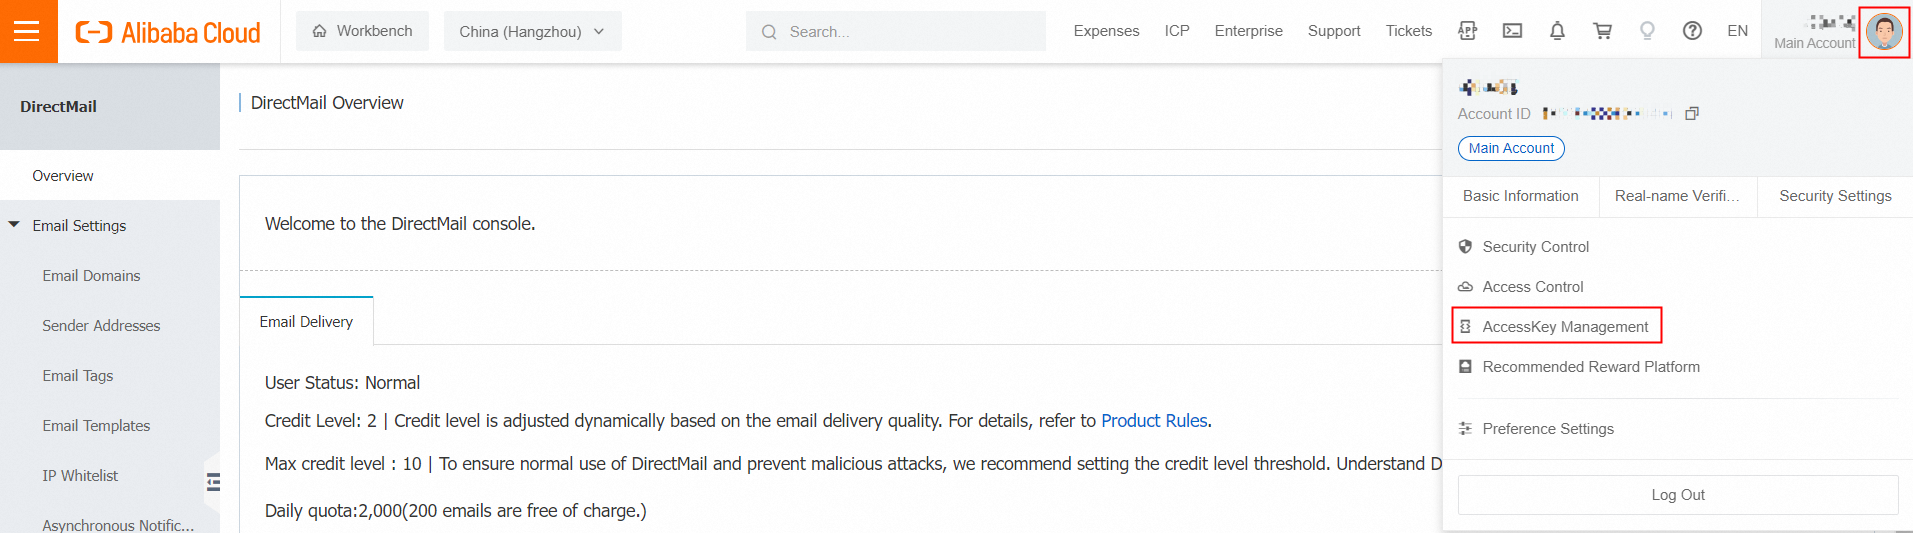Select the Email Delivery tab
1913x533 pixels.
coord(306,322)
